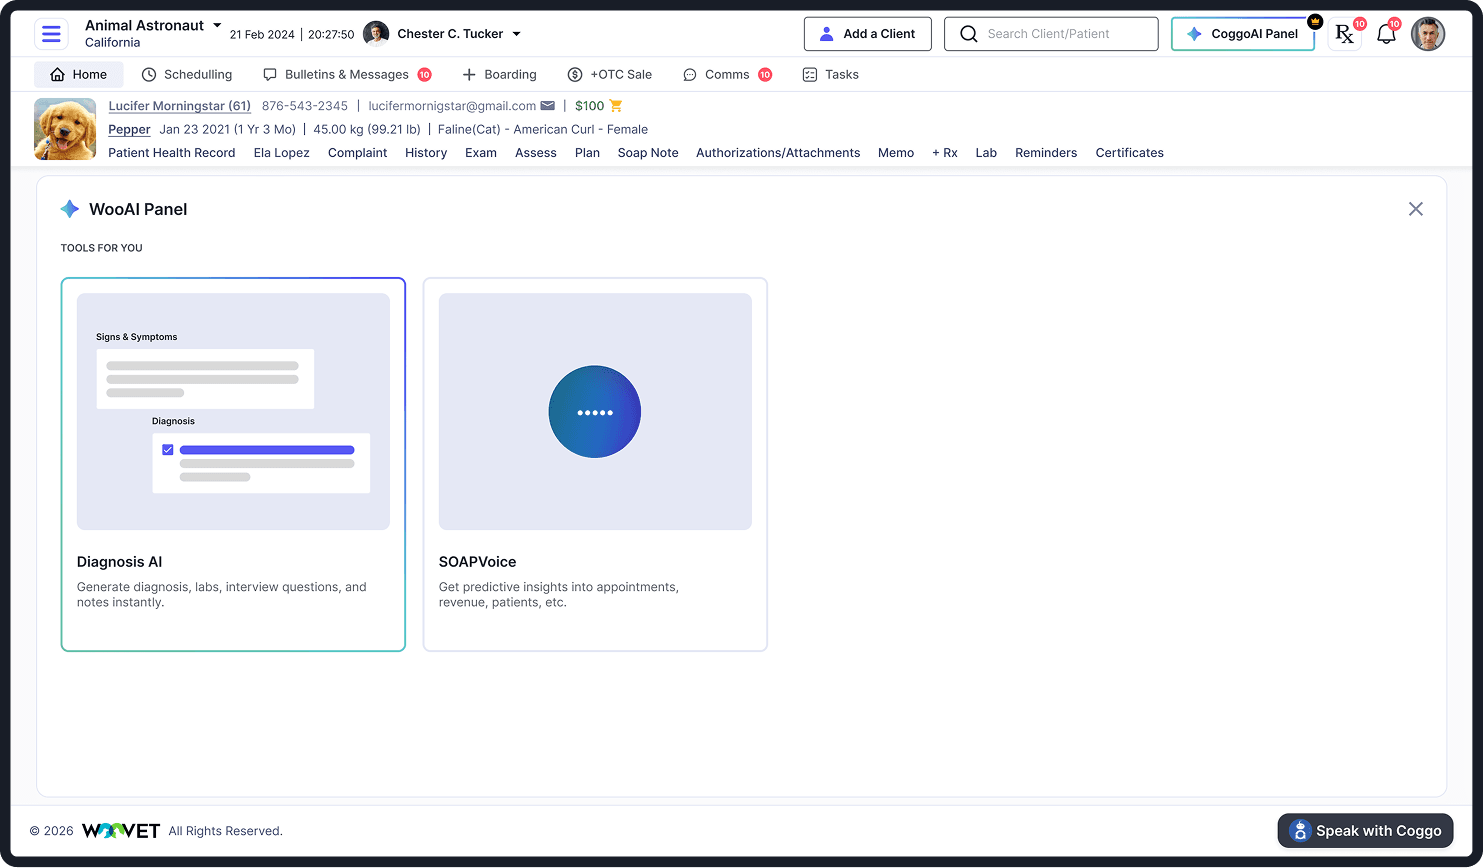
Task: Open Bulletins & Messages tab
Action: tap(347, 75)
